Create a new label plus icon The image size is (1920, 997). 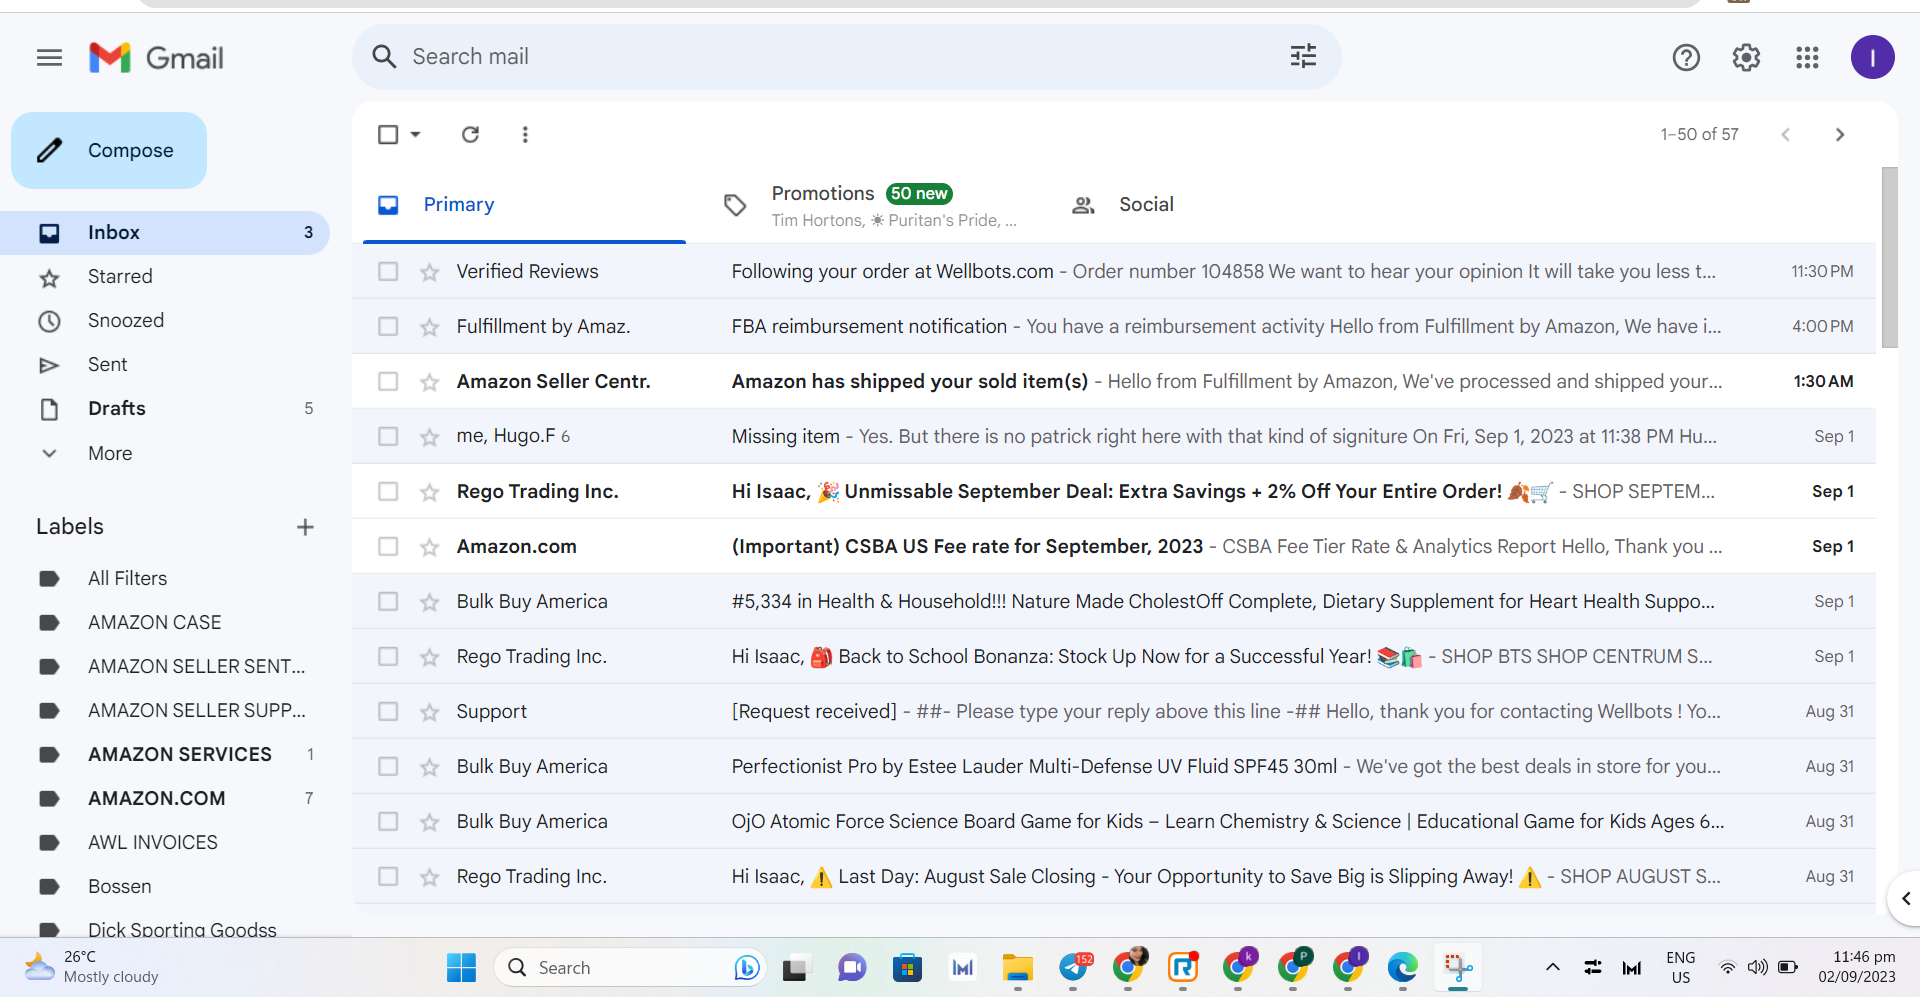tap(305, 527)
